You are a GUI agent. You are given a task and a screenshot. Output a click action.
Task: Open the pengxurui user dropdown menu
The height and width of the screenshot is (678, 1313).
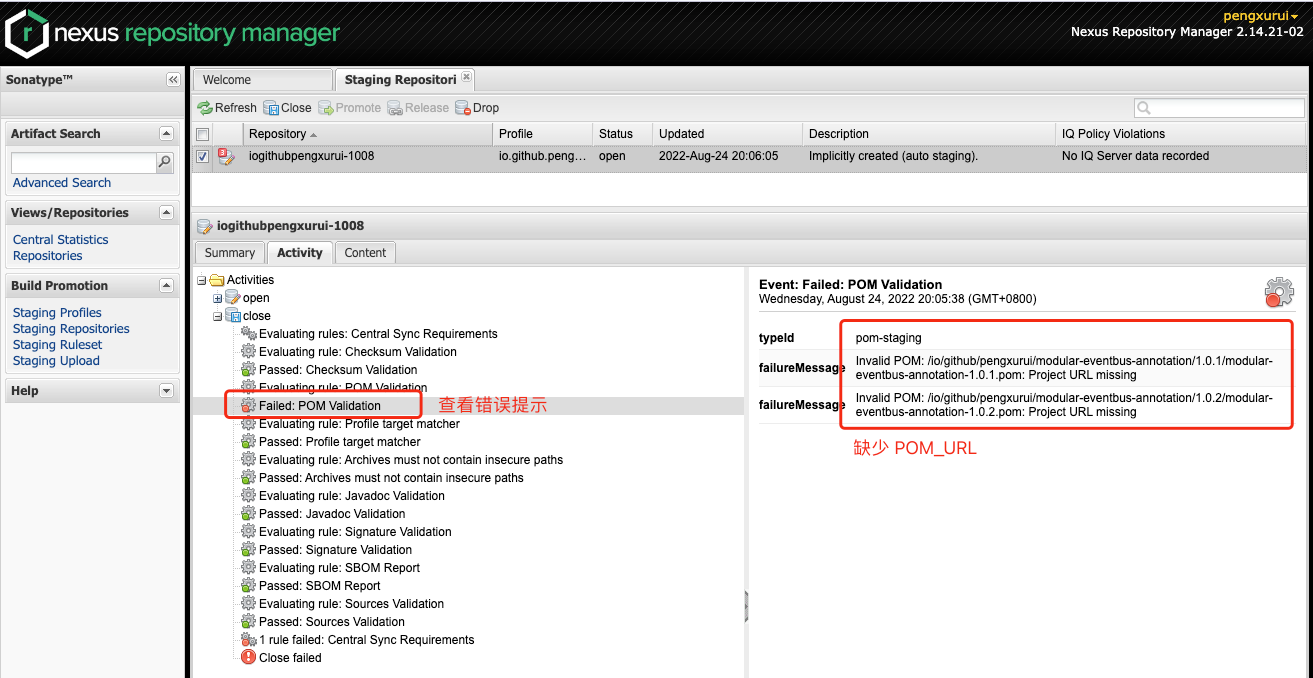(x=1261, y=16)
